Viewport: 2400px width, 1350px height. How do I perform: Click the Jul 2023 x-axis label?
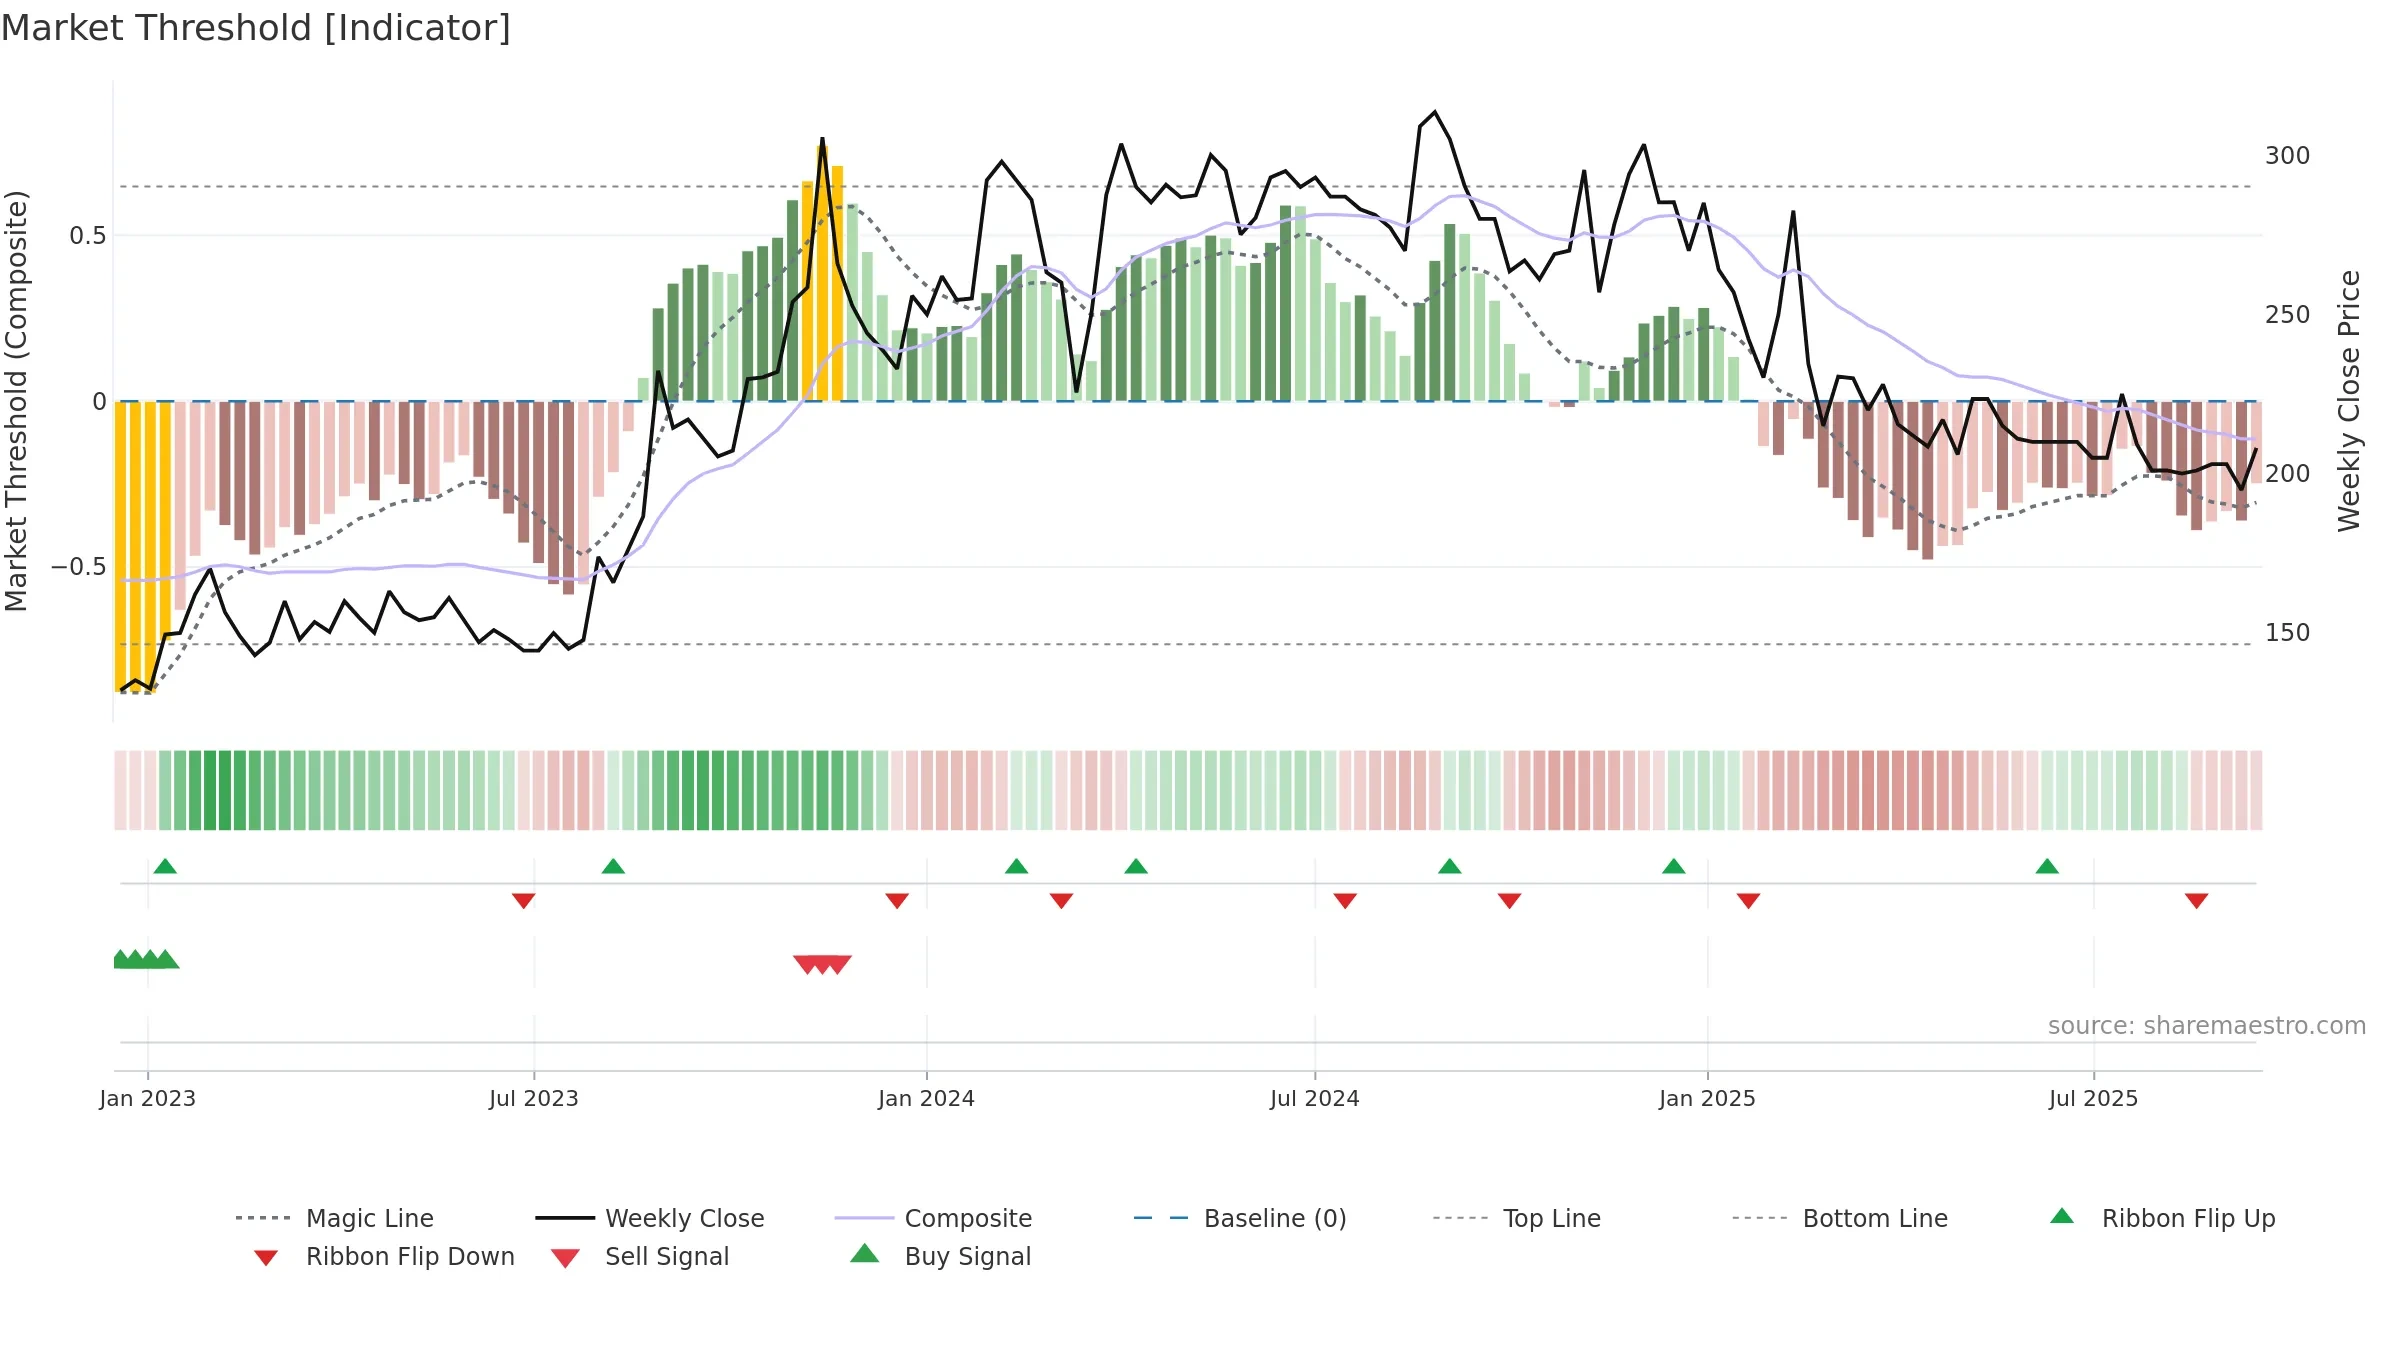coord(533,1098)
